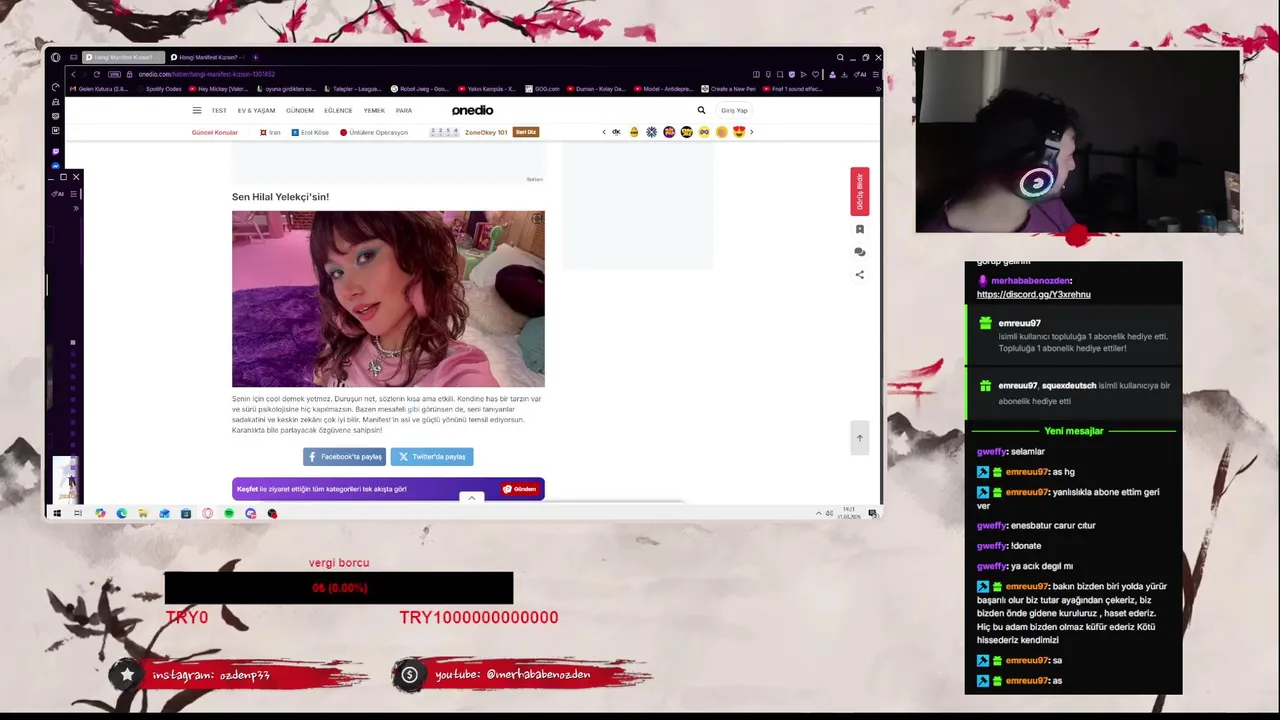Screen dimensions: 1280x720
Task: Click the vergi borcu progress bar
Action: pyautogui.click(x=338, y=588)
